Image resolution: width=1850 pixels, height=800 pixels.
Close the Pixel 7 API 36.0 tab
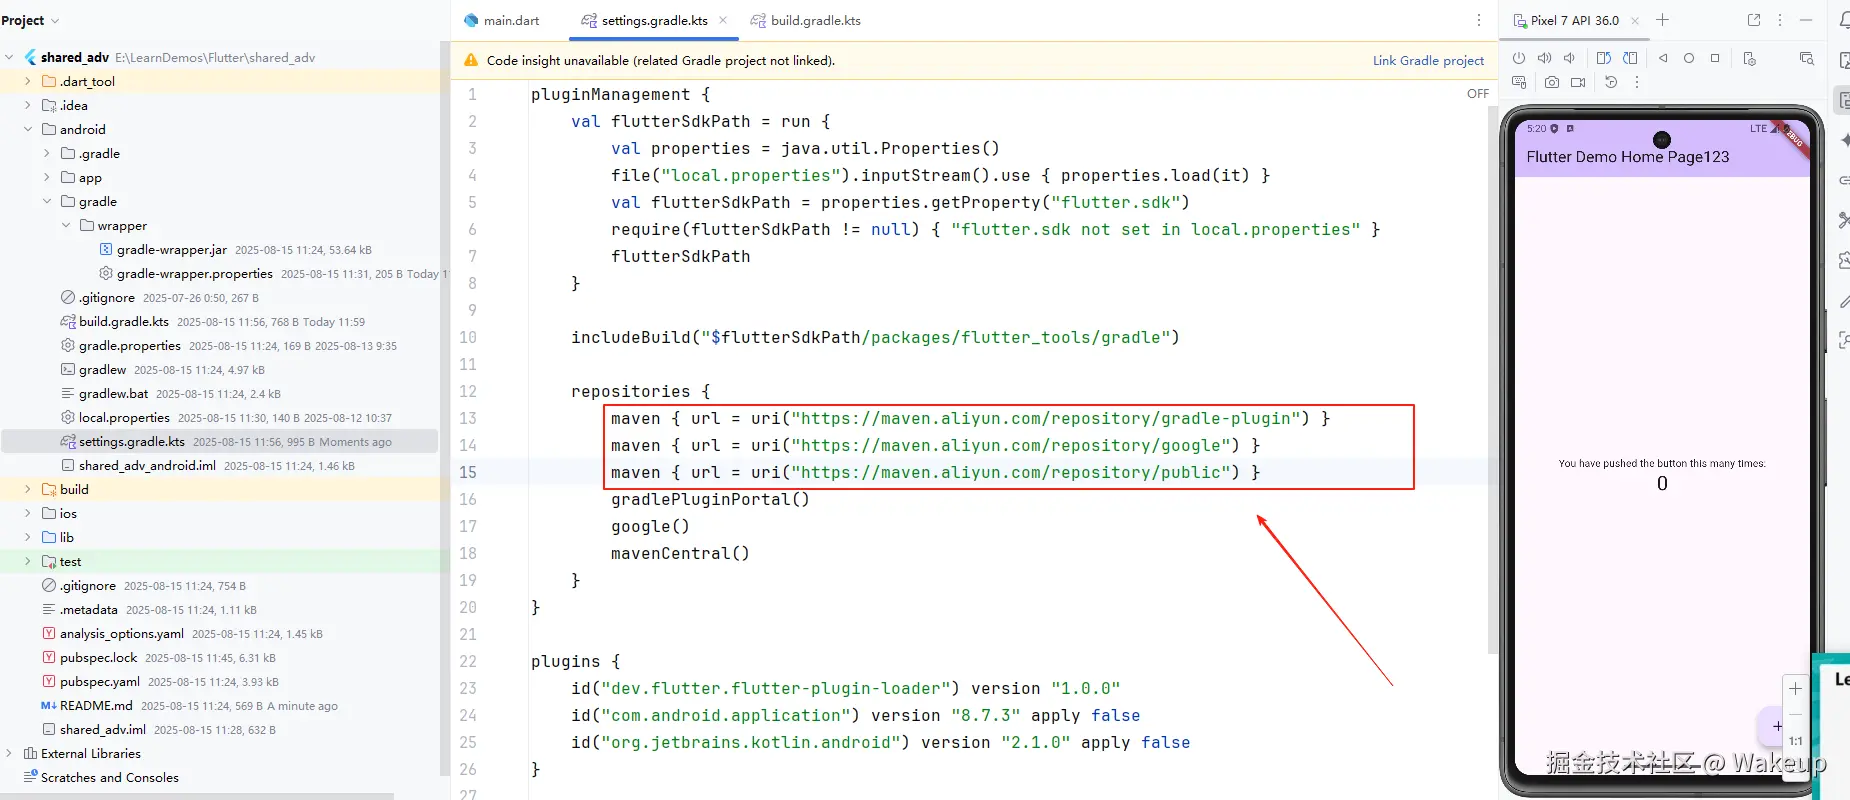[1635, 20]
